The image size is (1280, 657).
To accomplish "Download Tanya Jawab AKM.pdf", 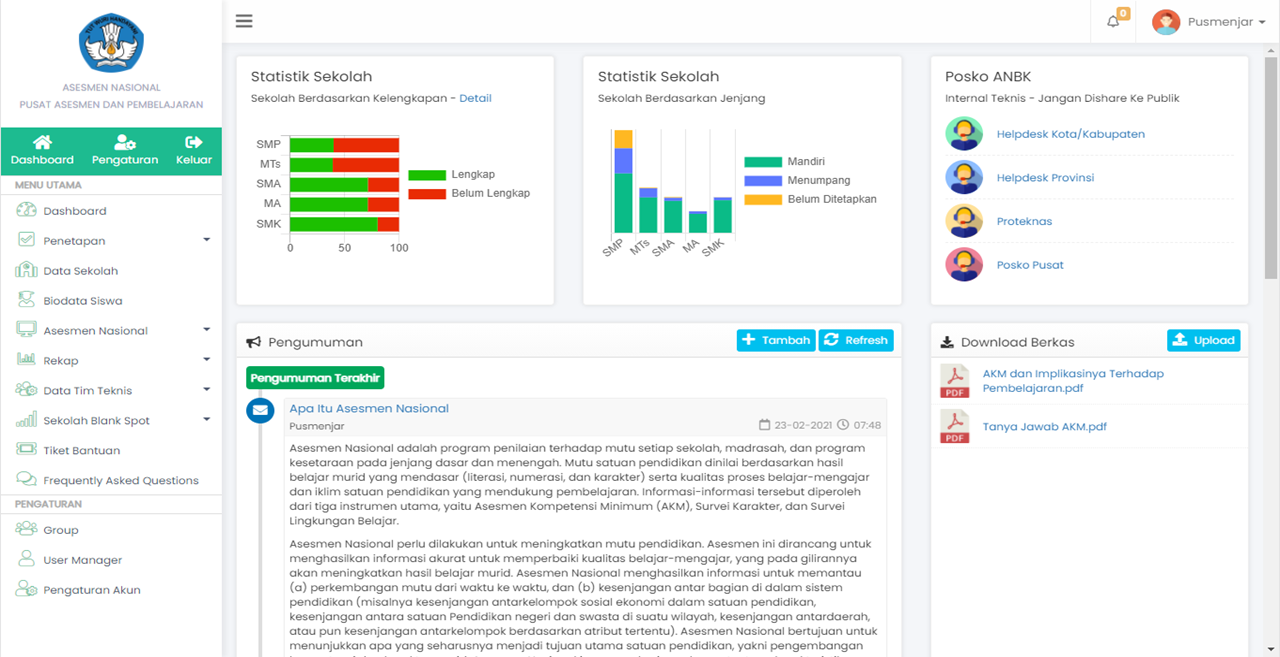I will pyautogui.click(x=1044, y=427).
